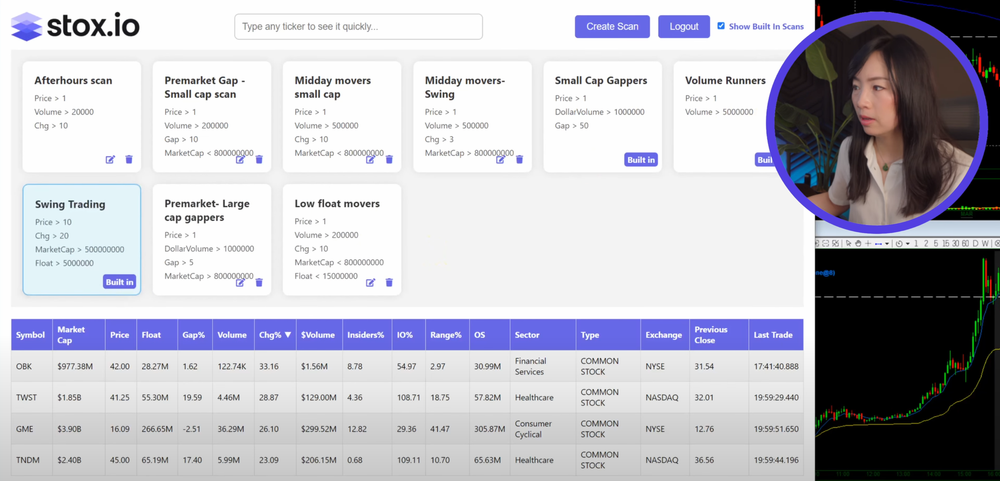Image resolution: width=1000 pixels, height=481 pixels.
Task: Click the clock icon in chart toolbar
Action: (899, 244)
